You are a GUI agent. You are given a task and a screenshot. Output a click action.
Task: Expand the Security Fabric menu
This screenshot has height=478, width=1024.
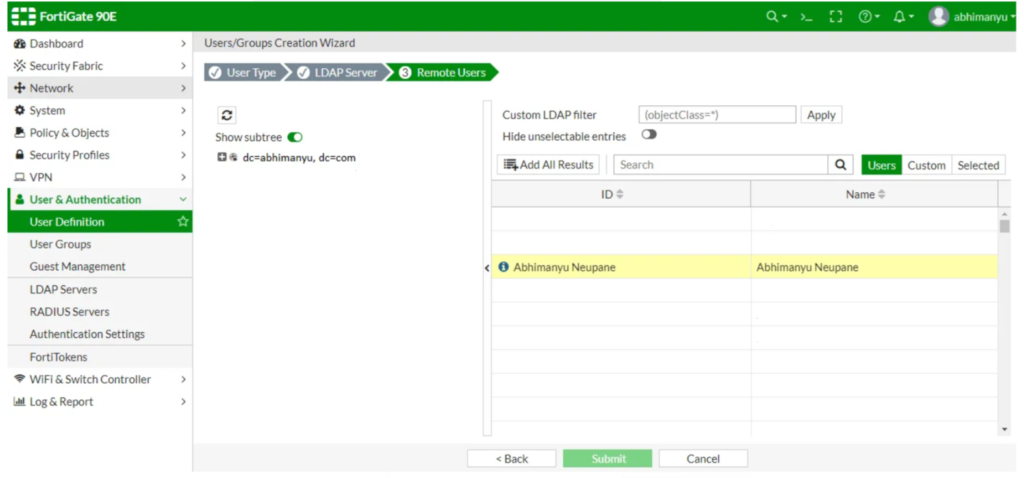(x=100, y=66)
